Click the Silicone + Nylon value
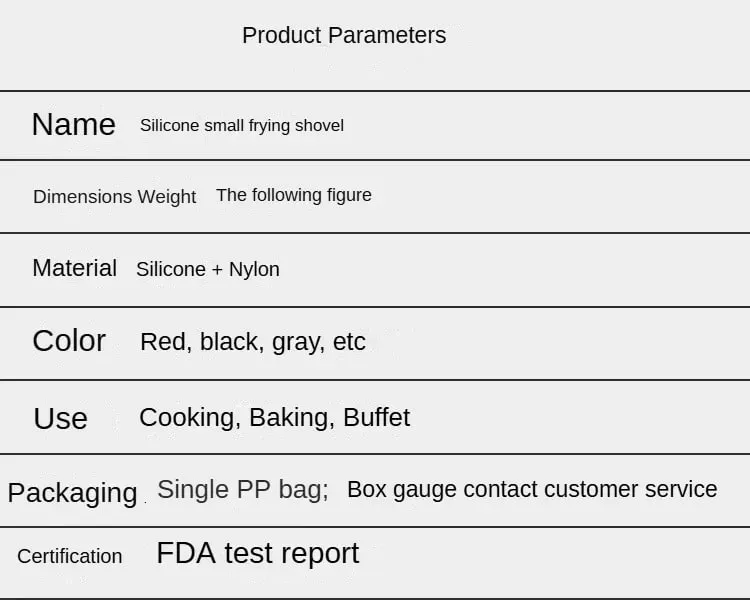The width and height of the screenshot is (750, 600). 208,269
